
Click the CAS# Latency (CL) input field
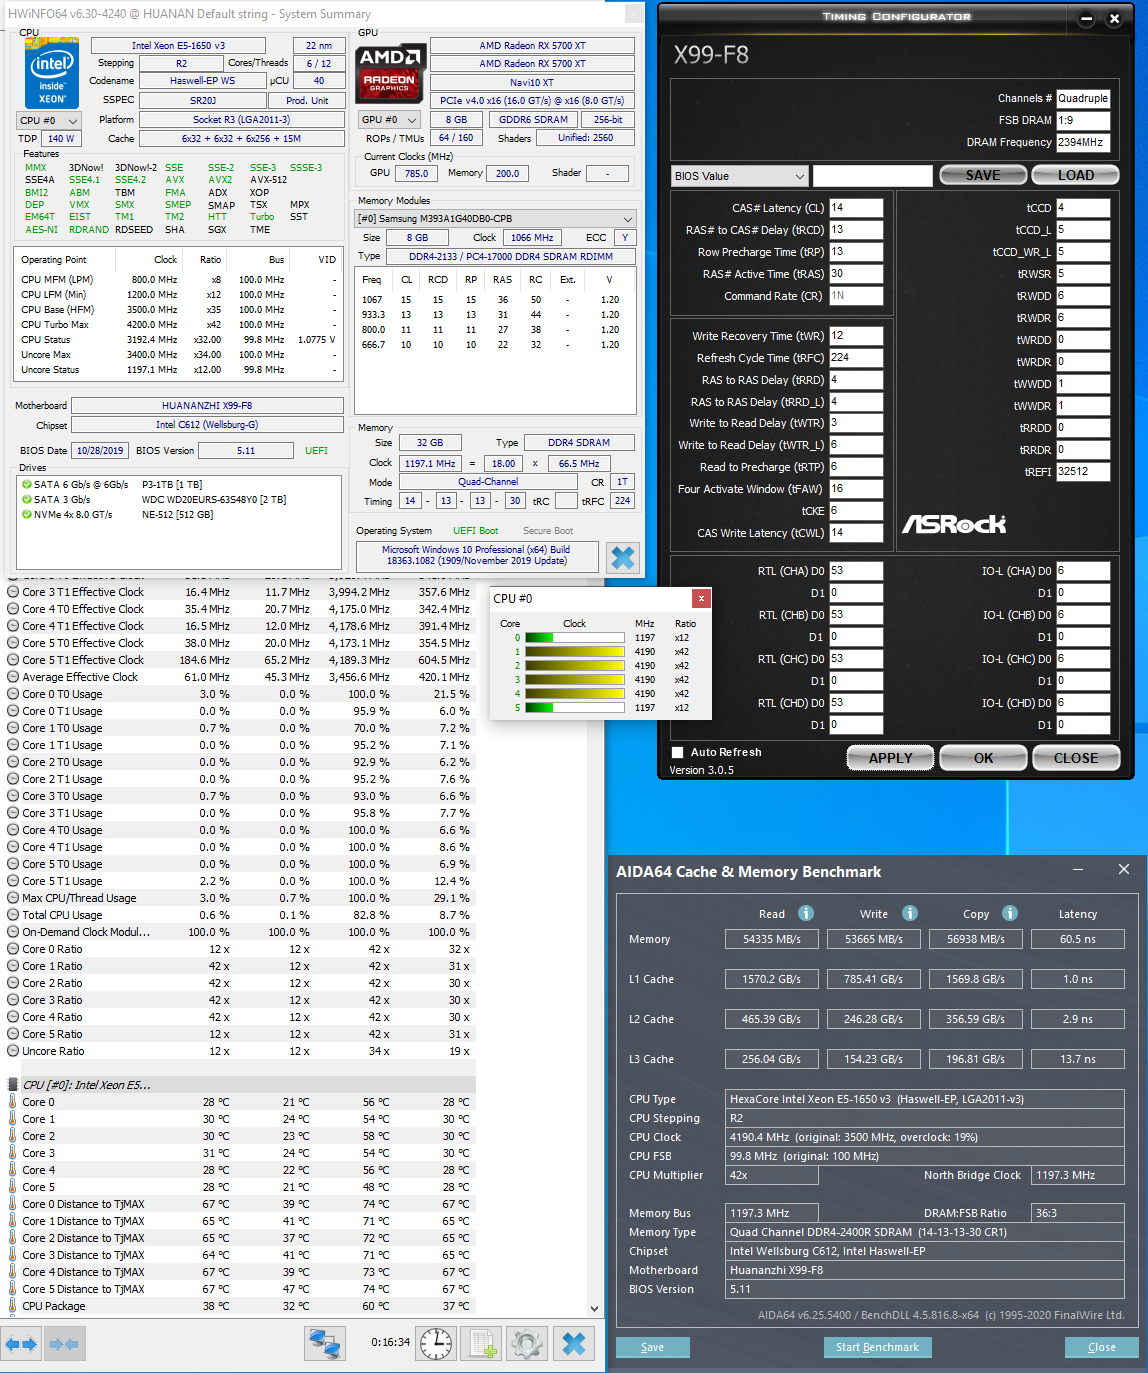(x=856, y=208)
